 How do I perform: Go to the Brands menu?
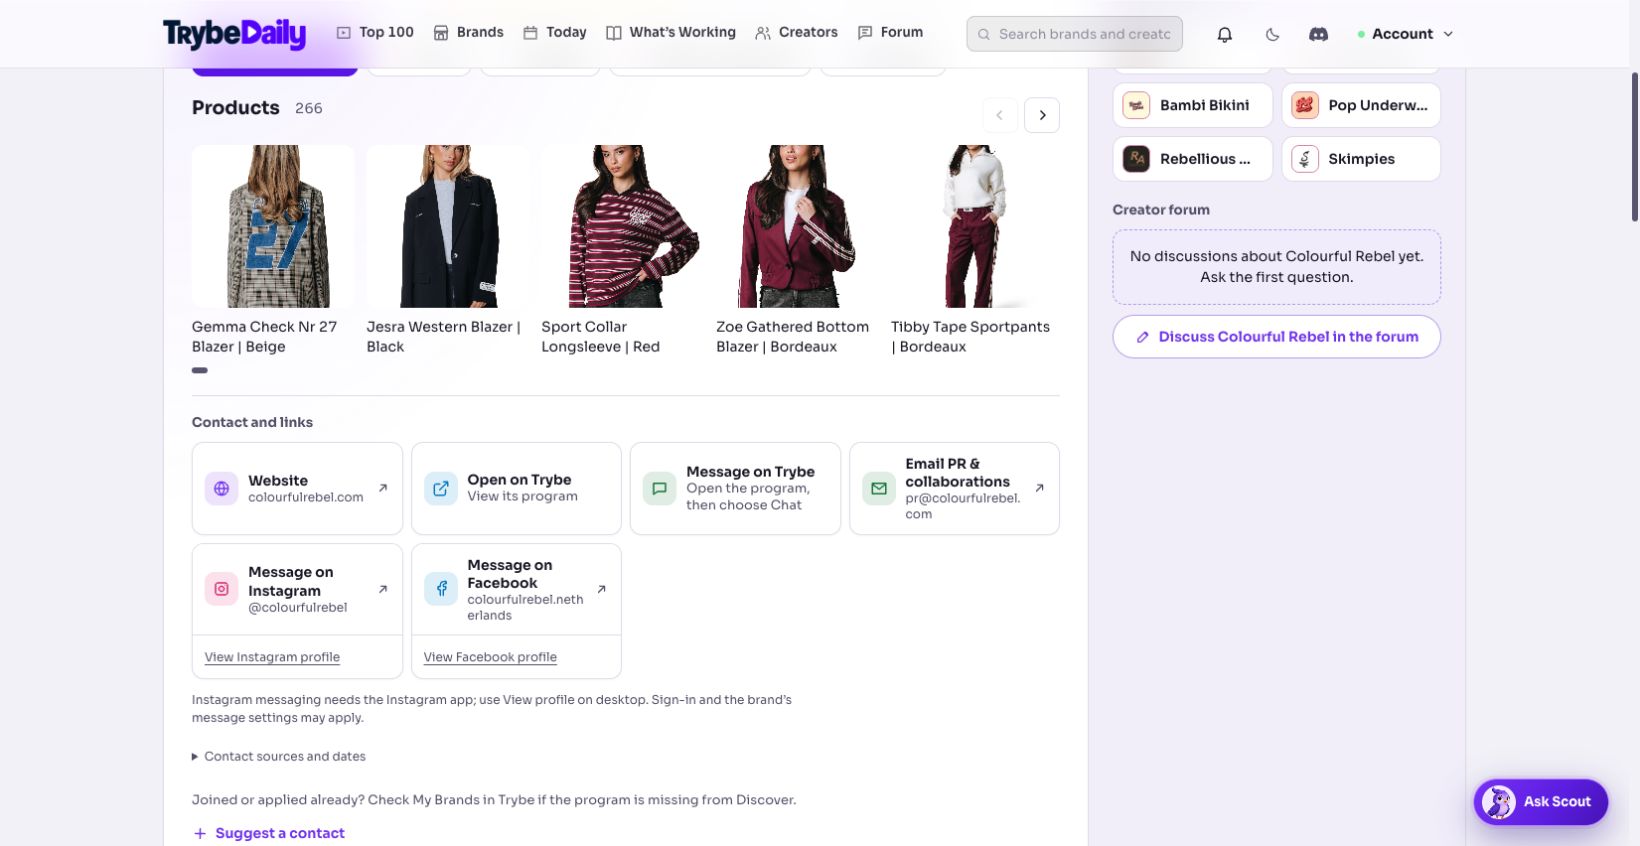(468, 32)
